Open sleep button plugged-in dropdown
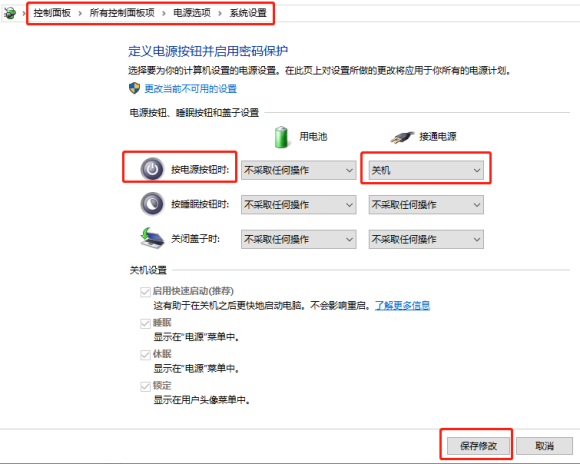This screenshot has width=580, height=464. 426,205
